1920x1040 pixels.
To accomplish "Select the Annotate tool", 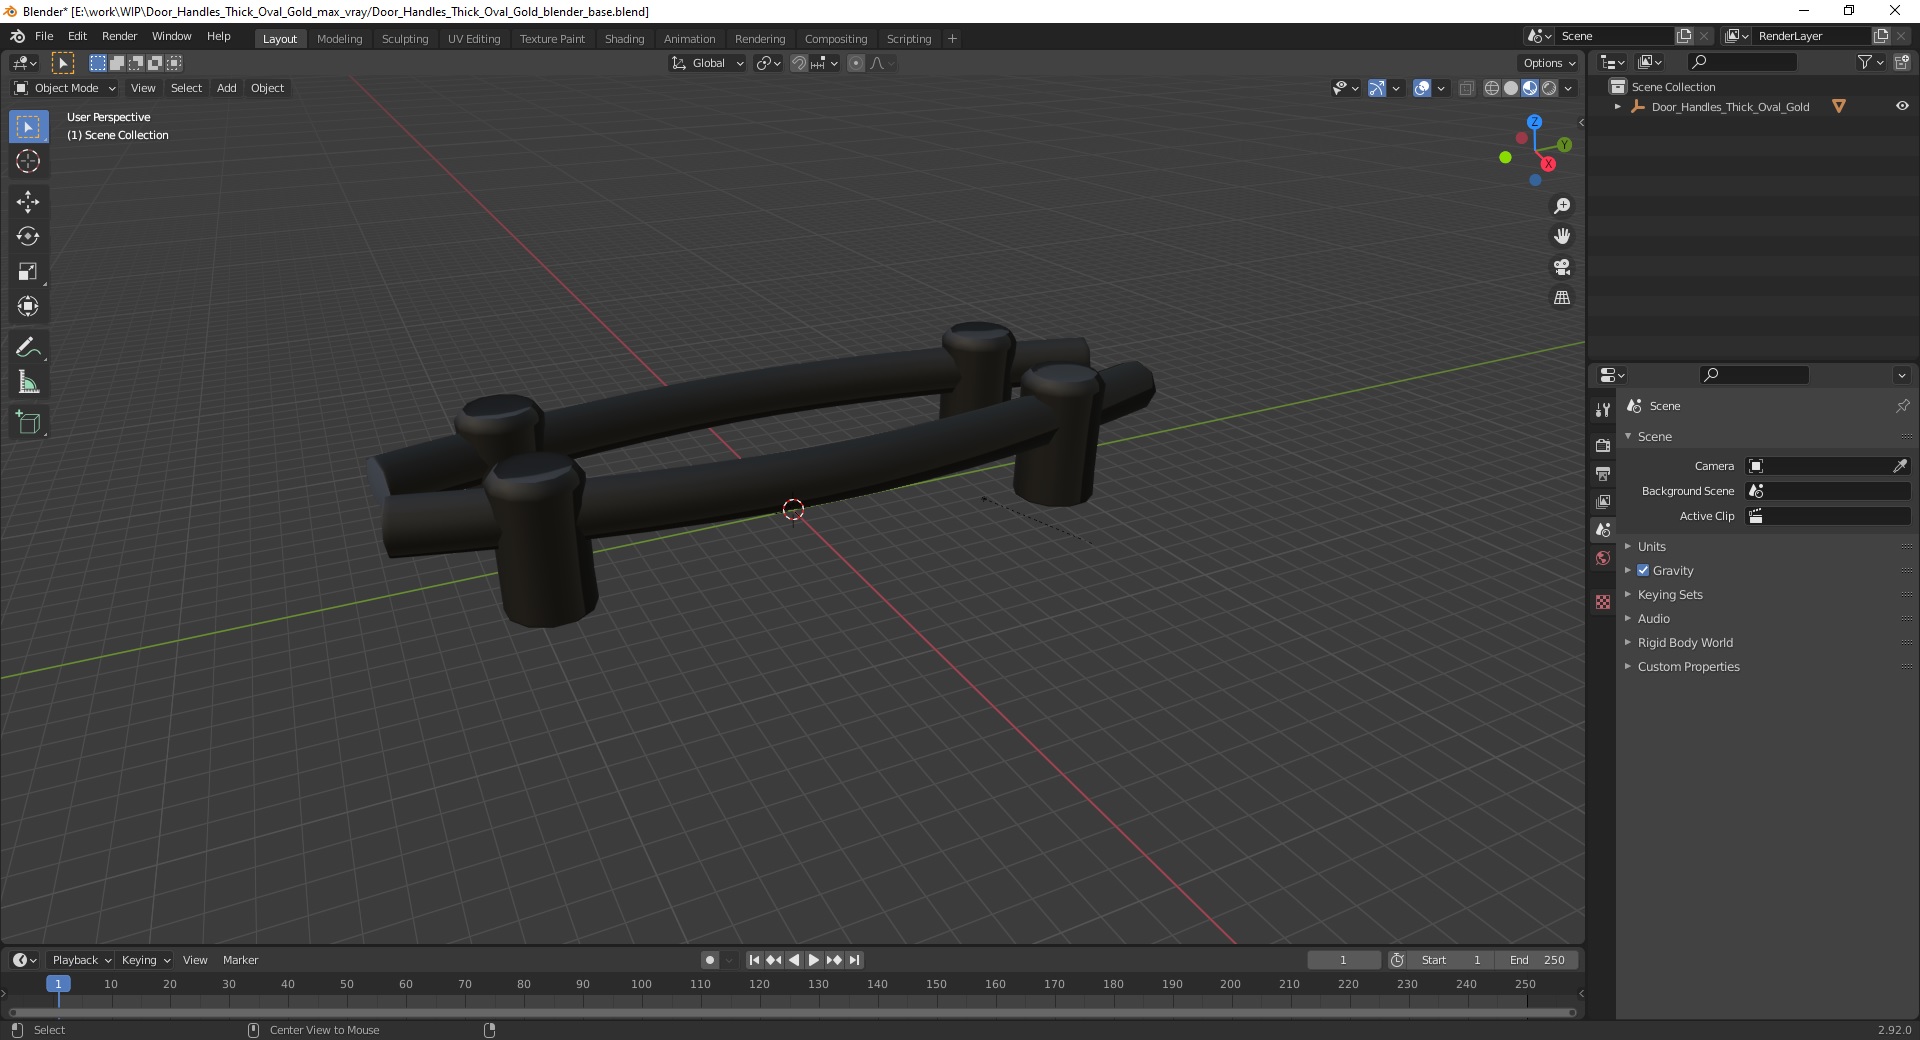I will tap(28, 347).
